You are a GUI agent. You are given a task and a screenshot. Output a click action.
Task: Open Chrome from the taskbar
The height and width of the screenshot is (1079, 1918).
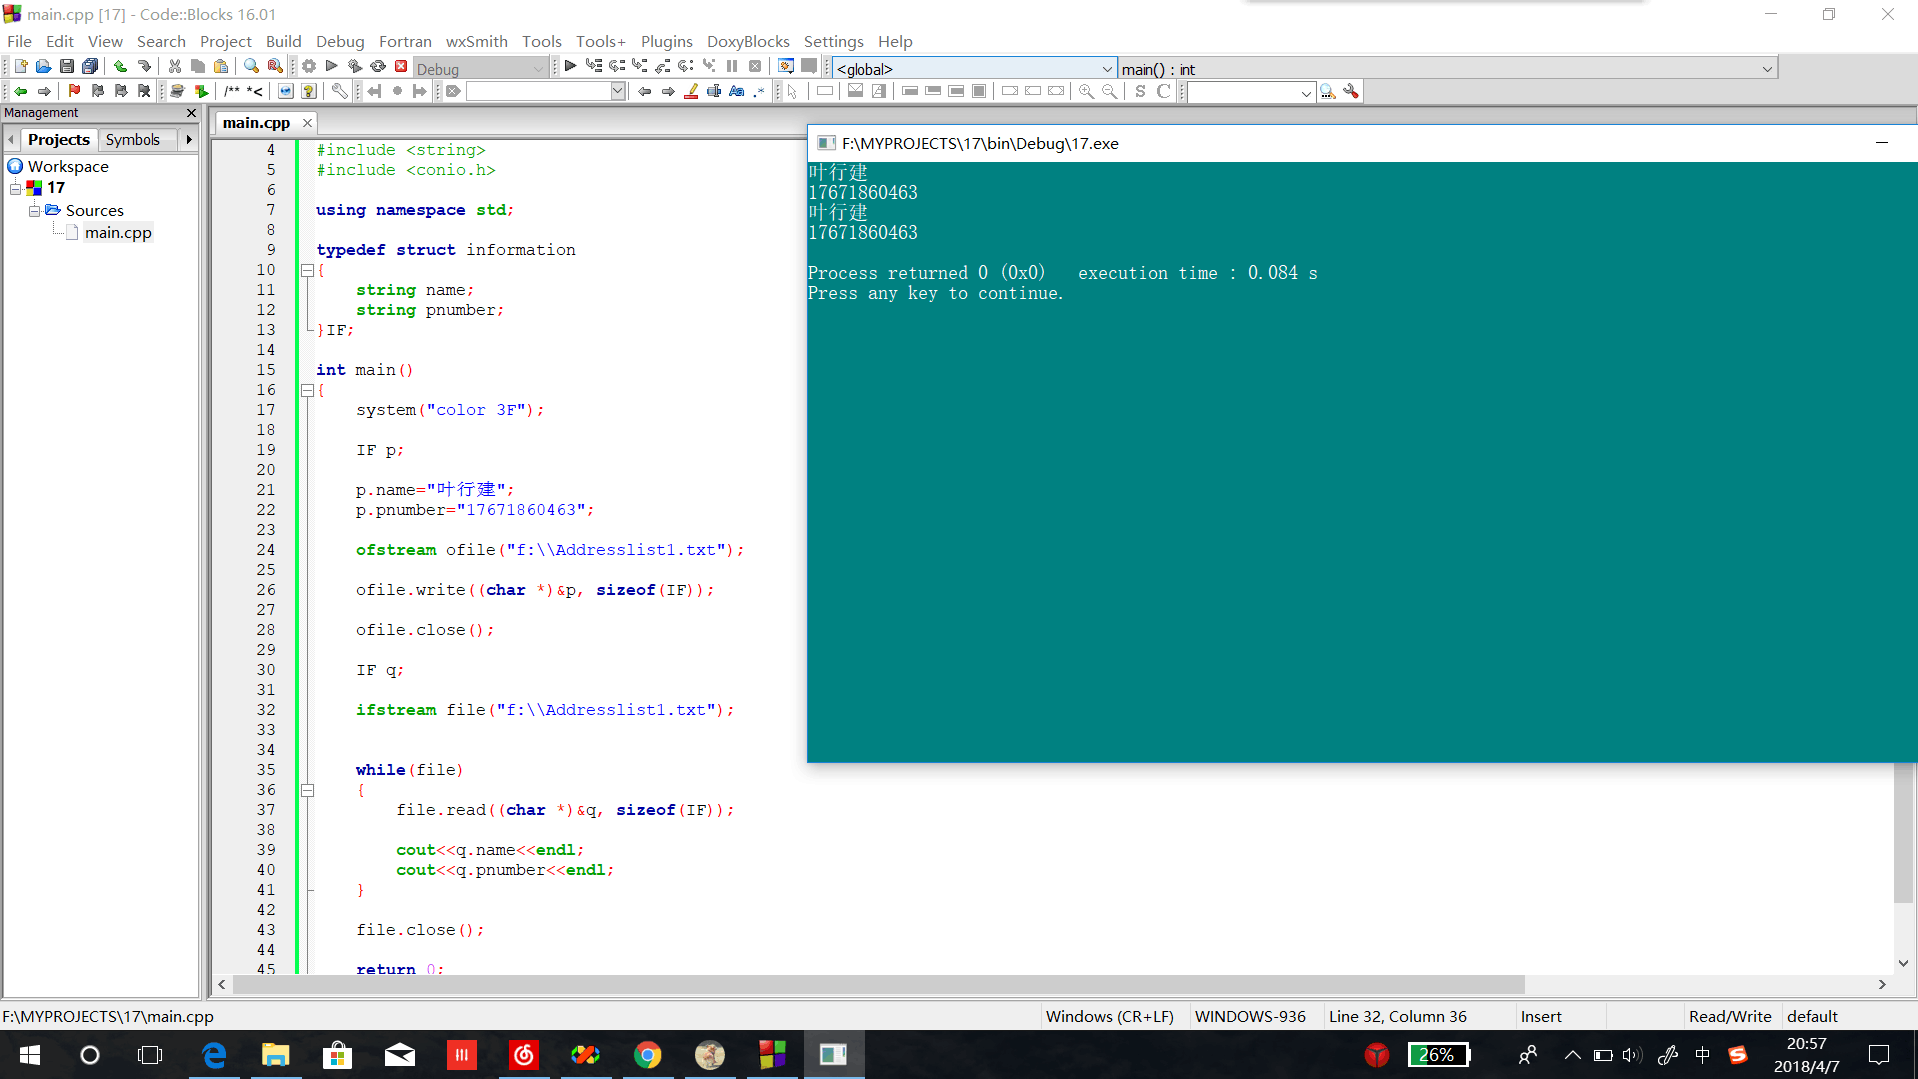[x=648, y=1055]
